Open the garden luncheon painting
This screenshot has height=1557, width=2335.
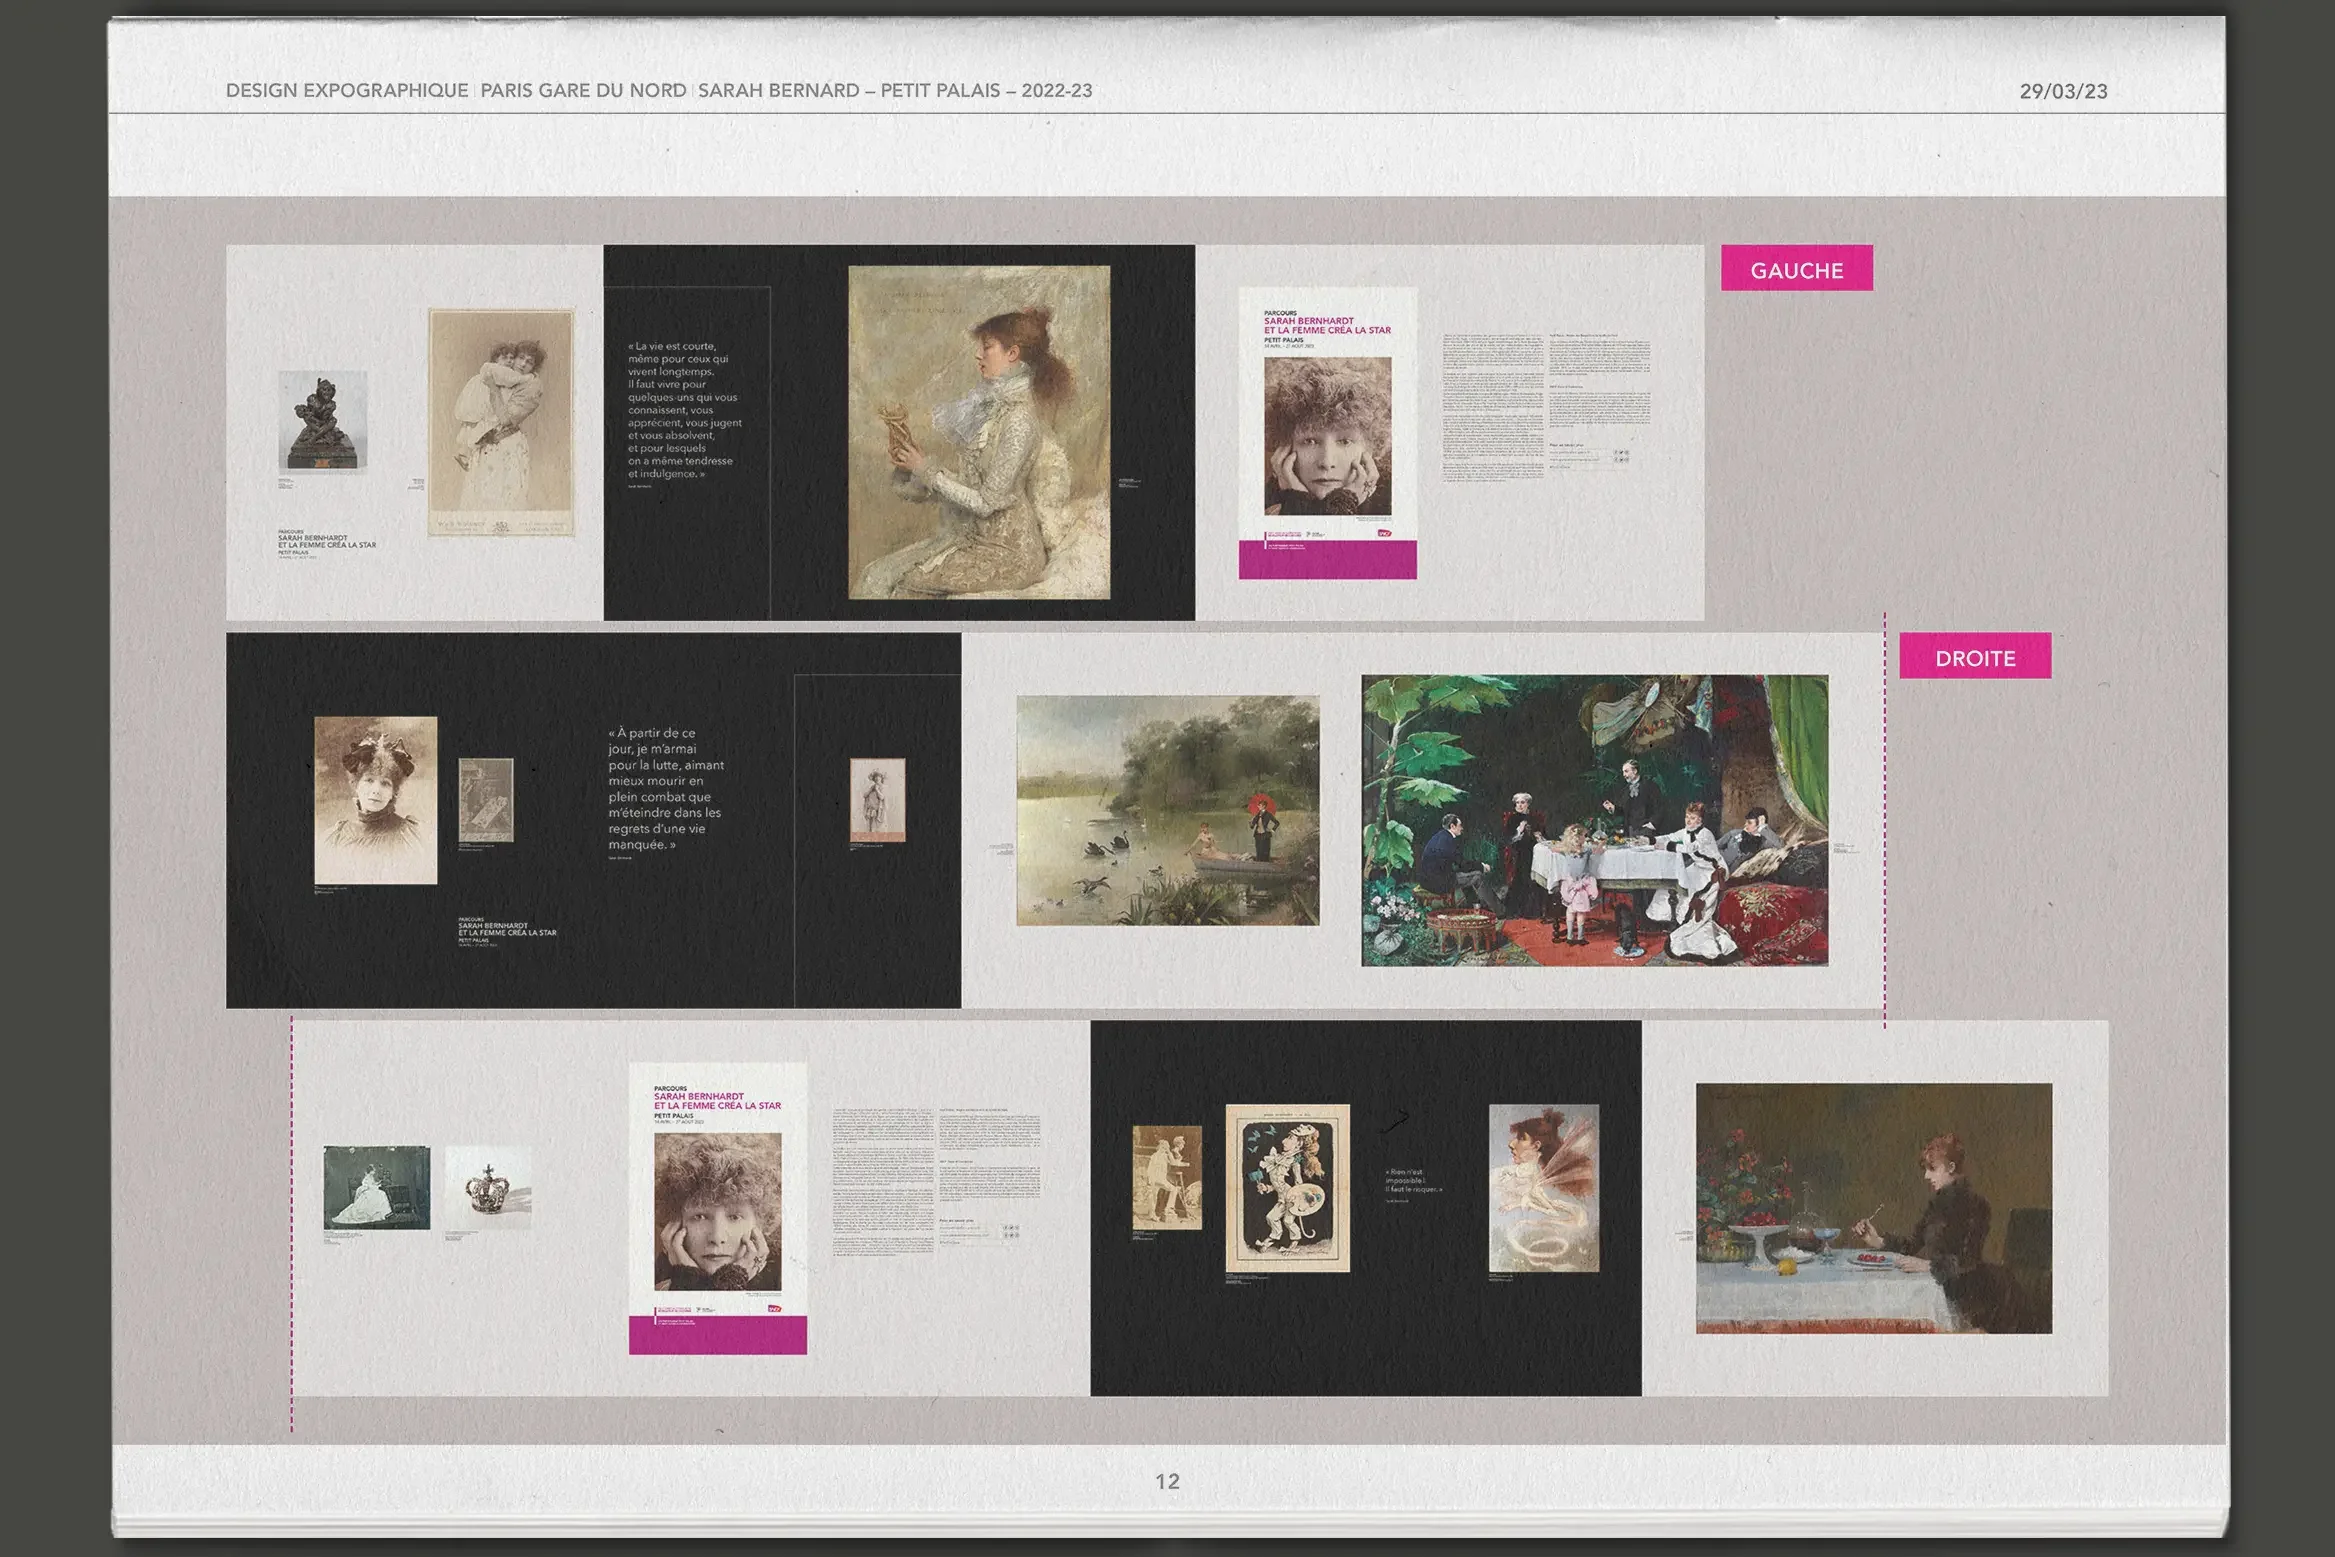tap(1594, 820)
